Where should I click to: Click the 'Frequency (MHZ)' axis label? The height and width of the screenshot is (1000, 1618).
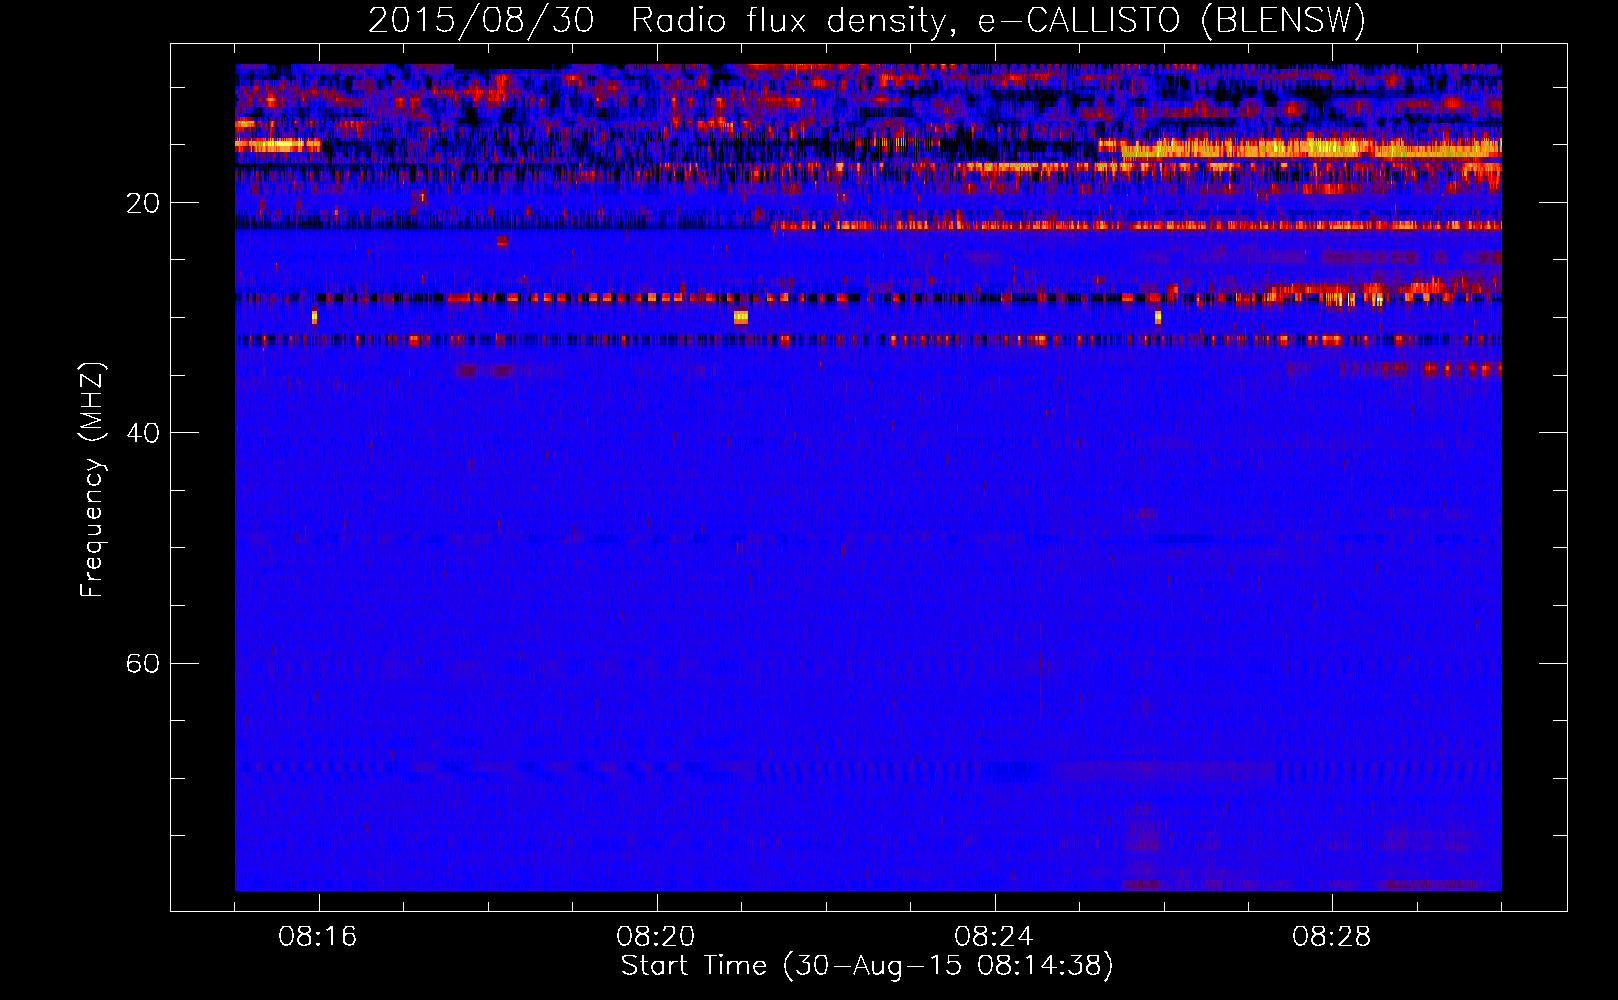(91, 480)
